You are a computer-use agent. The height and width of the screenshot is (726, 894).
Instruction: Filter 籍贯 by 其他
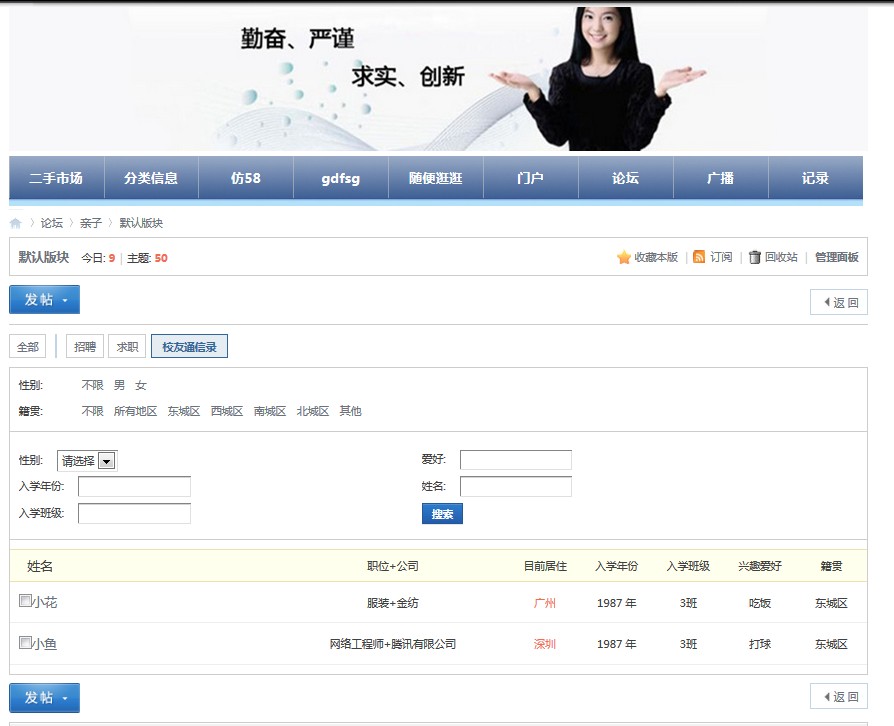[x=351, y=411]
